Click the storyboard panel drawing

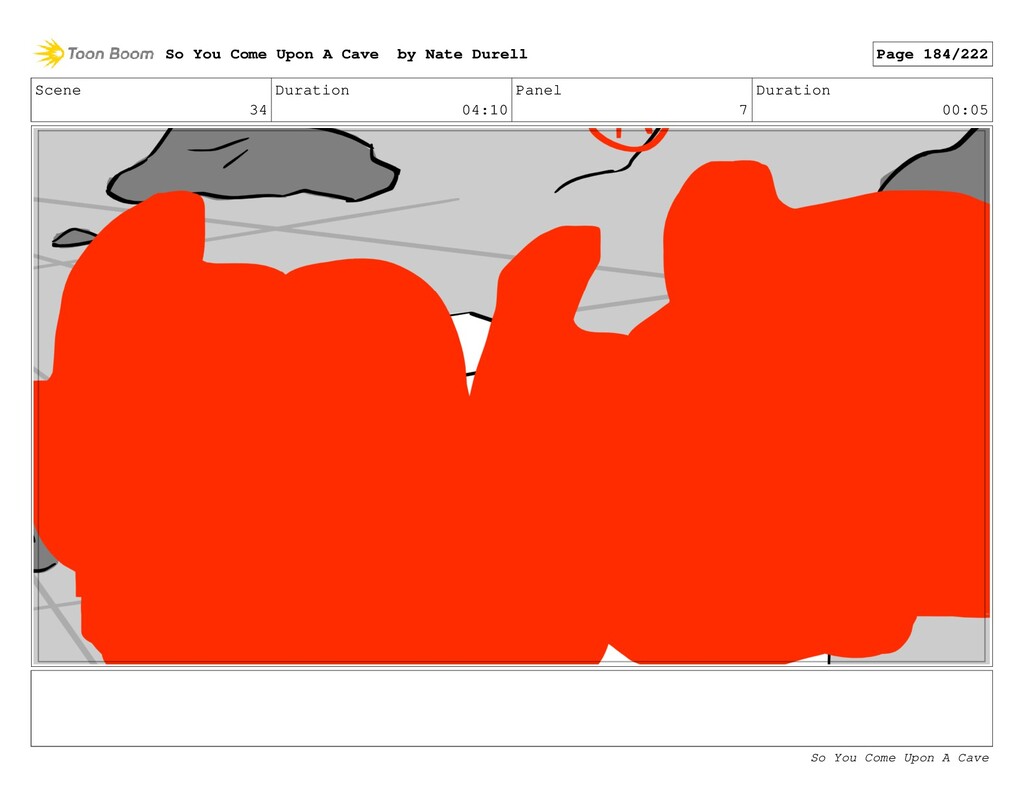[511, 396]
